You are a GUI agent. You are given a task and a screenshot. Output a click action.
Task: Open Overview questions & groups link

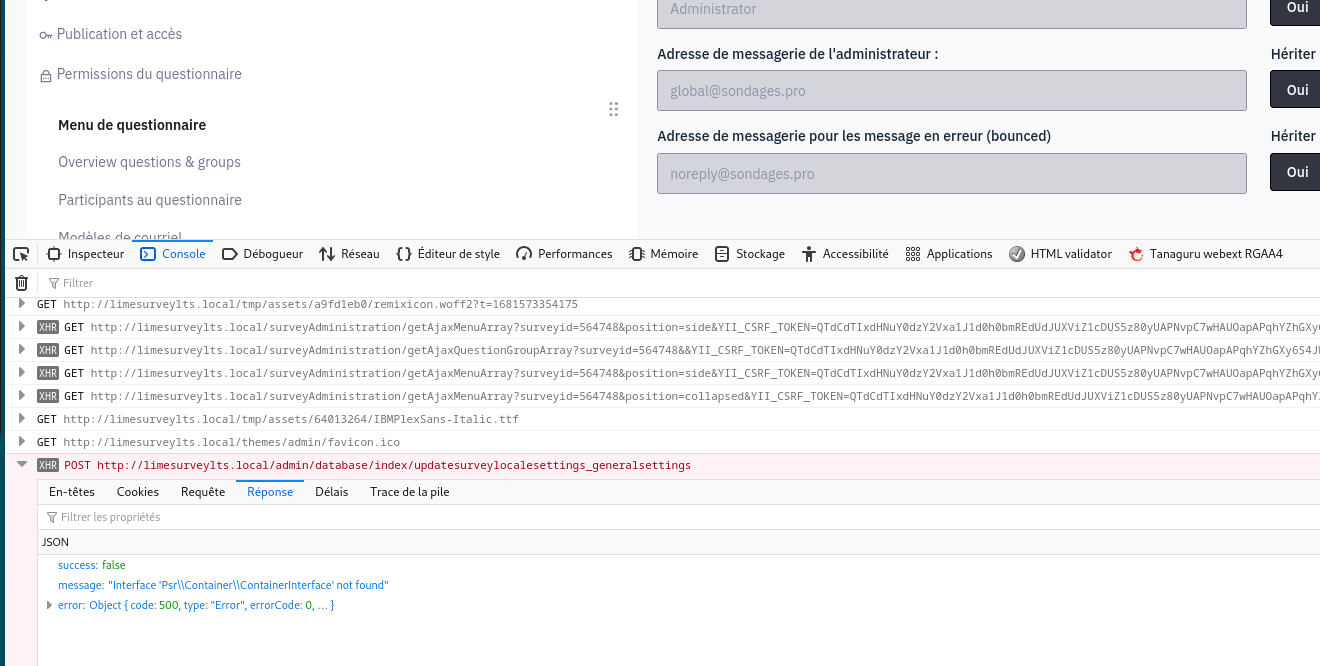pyautogui.click(x=149, y=162)
